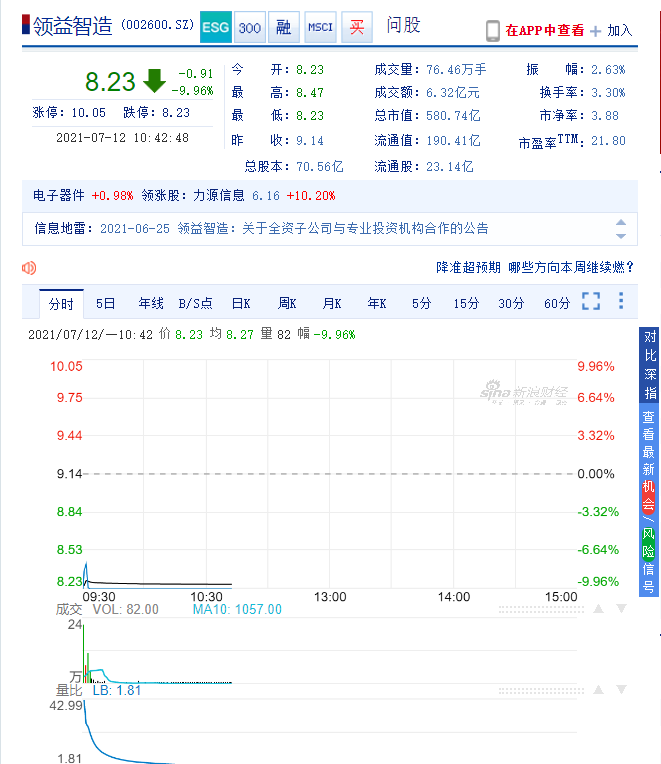Screen dimensions: 661x764
Task: Switch to the 5分 chart tab
Action: coord(421,304)
